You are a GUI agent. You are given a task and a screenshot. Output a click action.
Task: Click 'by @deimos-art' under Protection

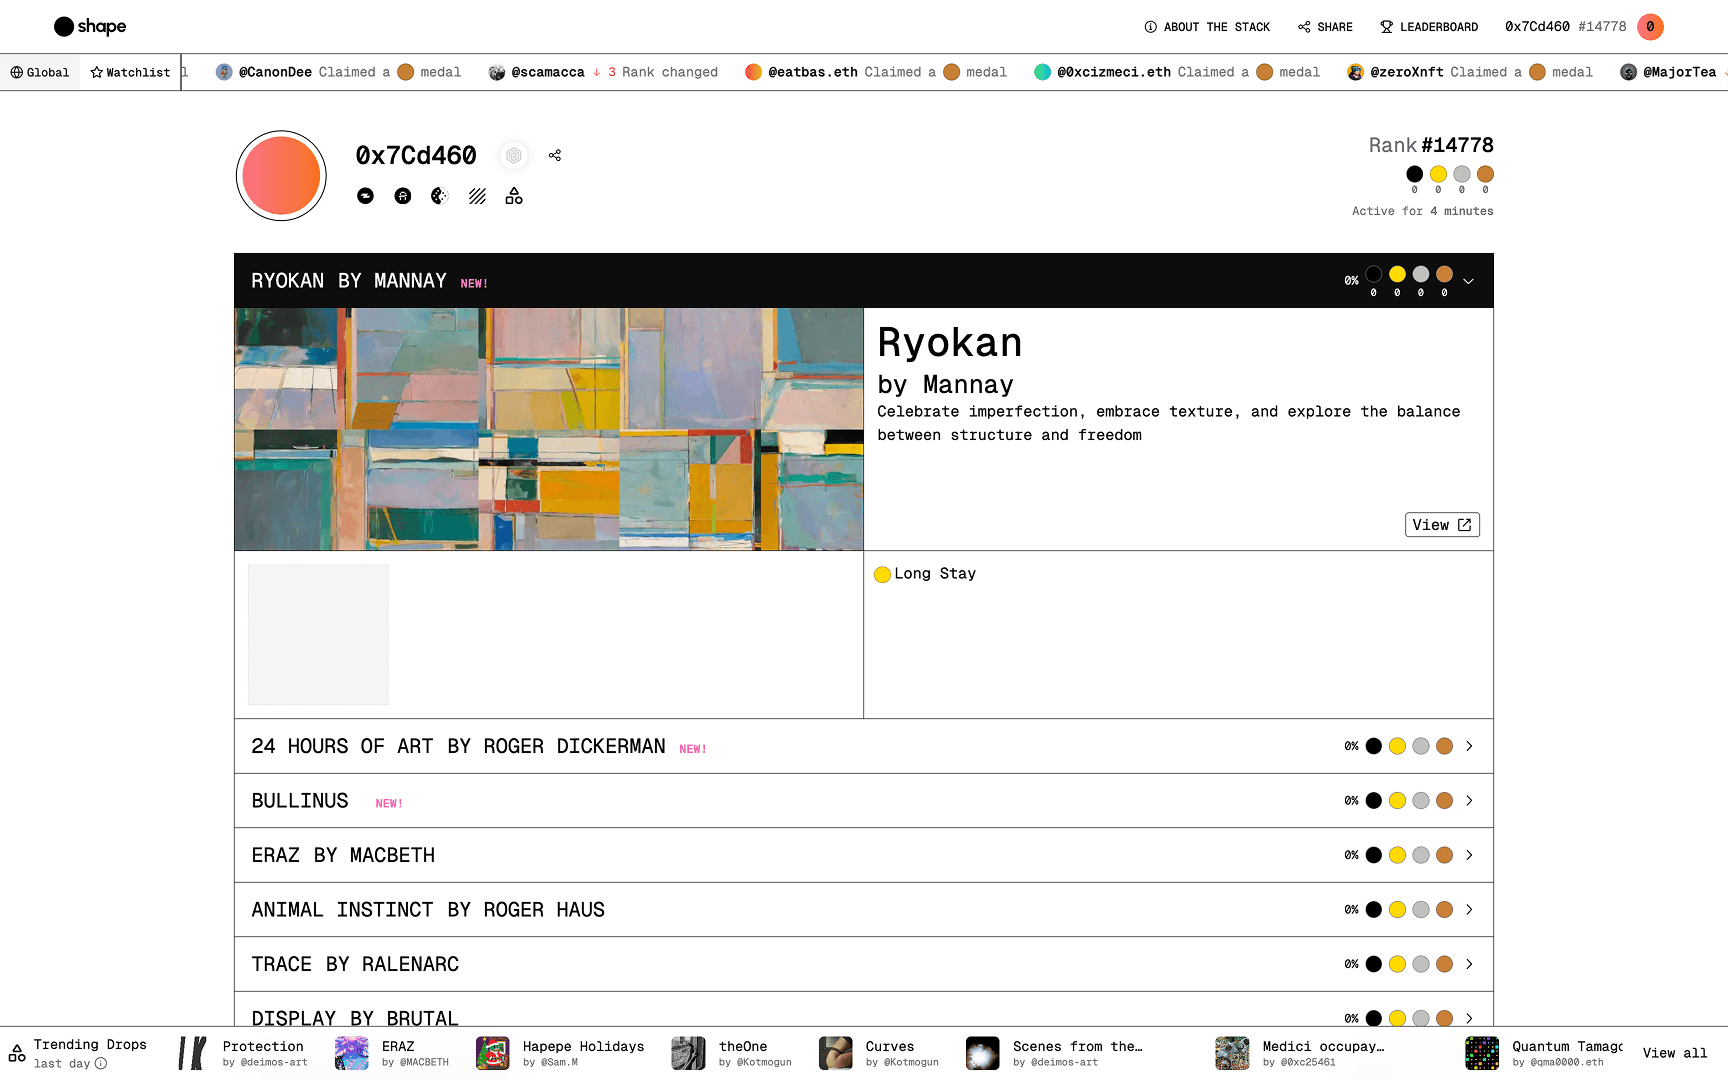265,1063
